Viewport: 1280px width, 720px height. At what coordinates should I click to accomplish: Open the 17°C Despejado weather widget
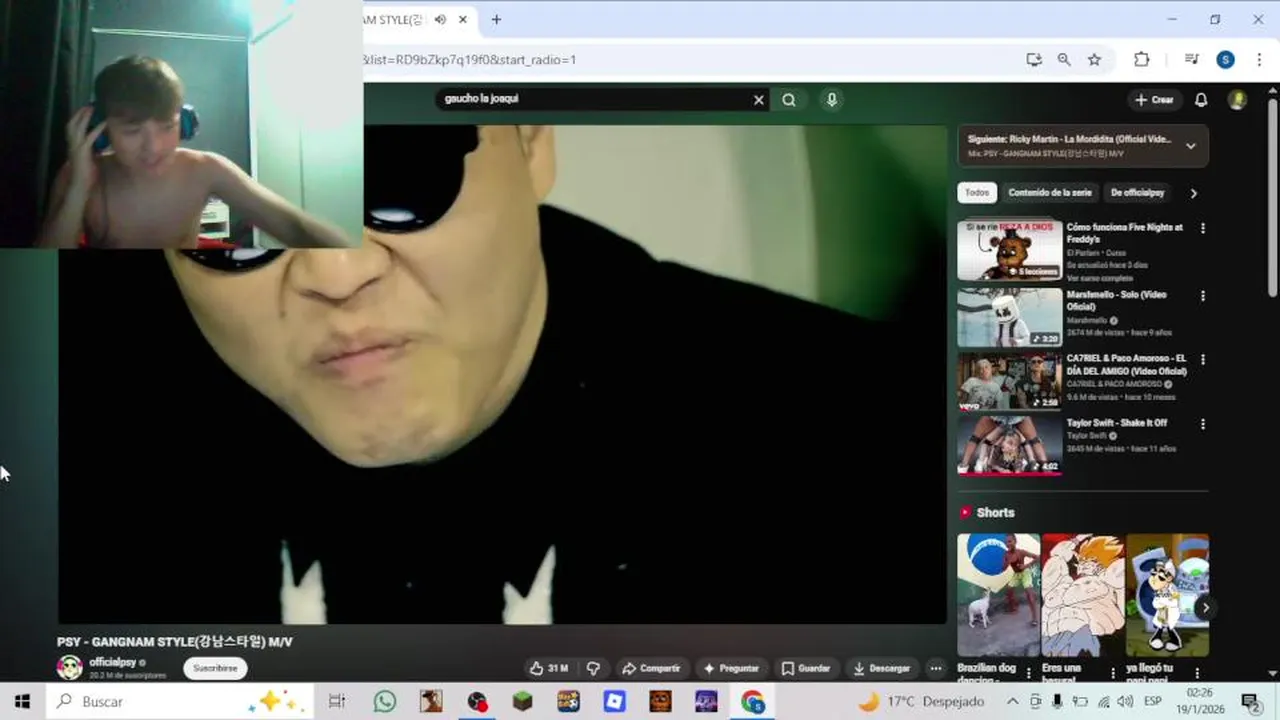(921, 702)
